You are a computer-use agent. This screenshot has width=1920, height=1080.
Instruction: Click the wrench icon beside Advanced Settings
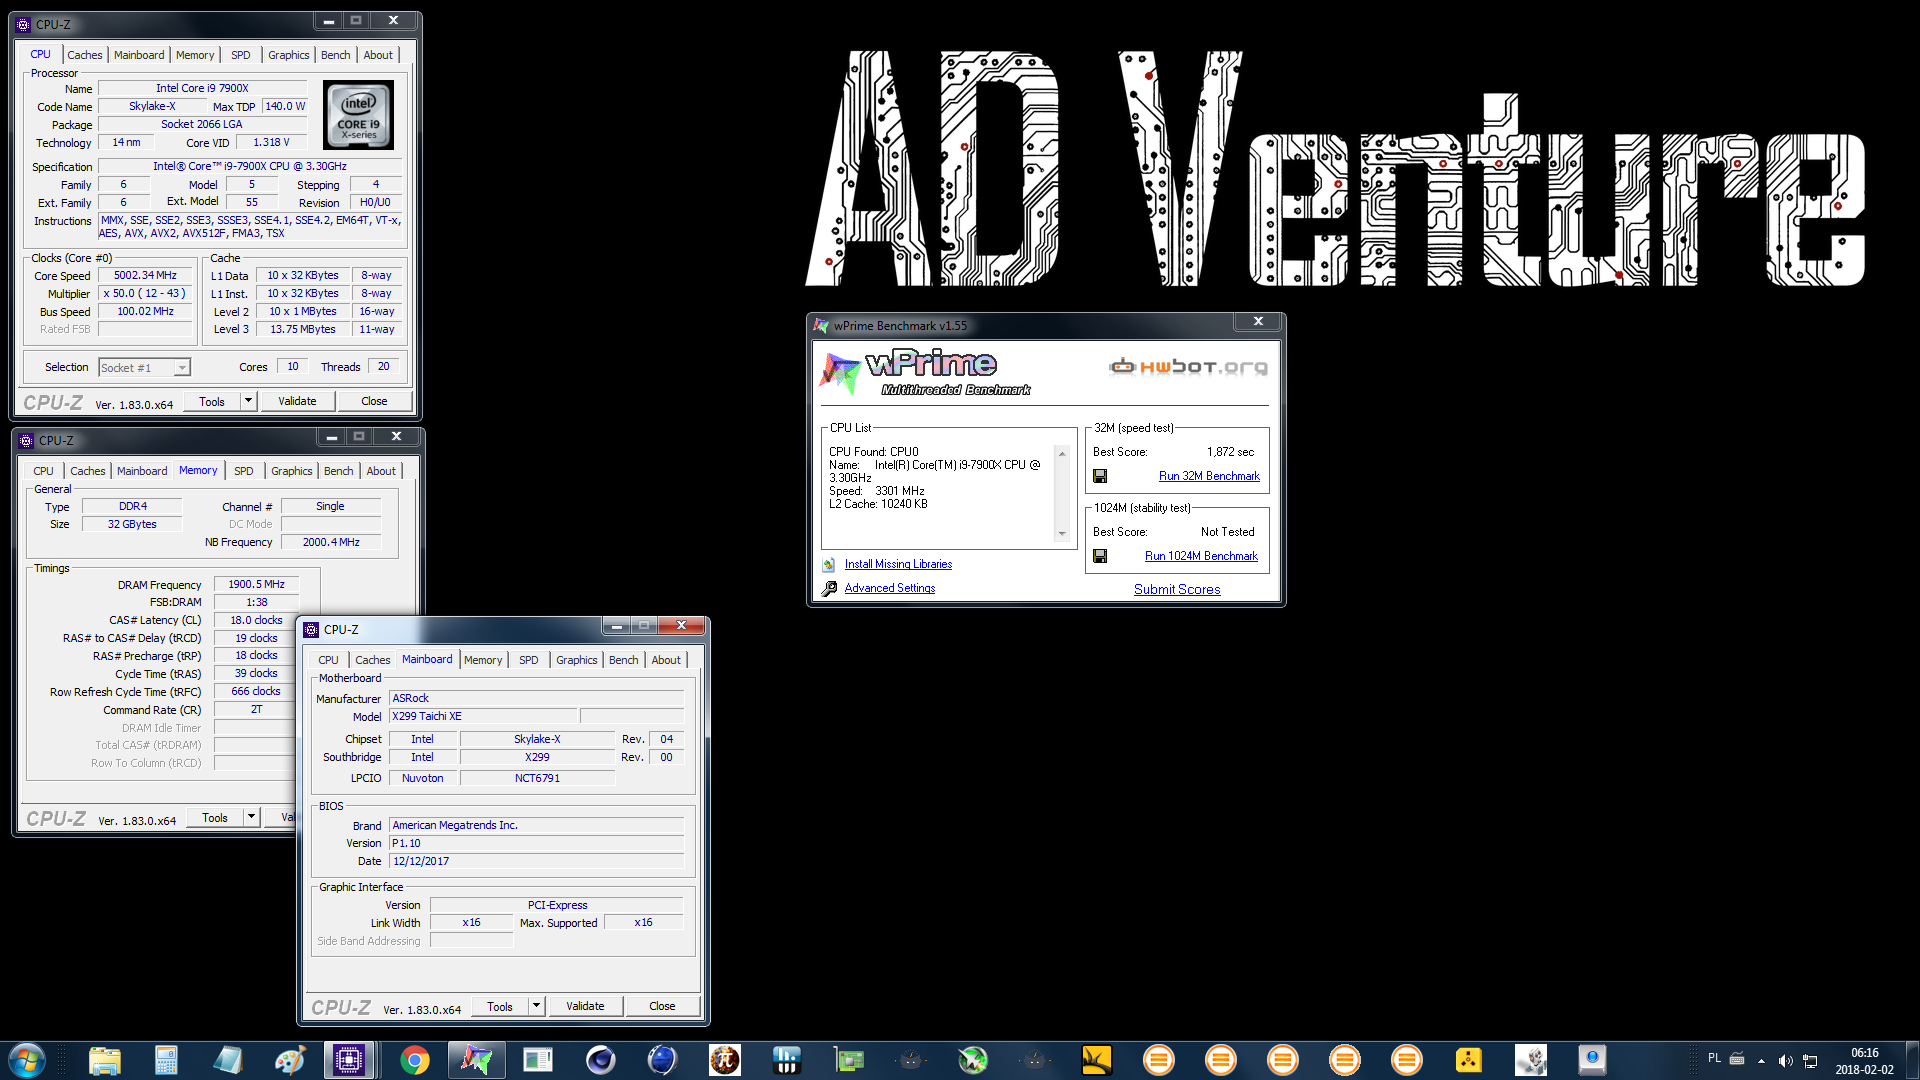pos(829,589)
